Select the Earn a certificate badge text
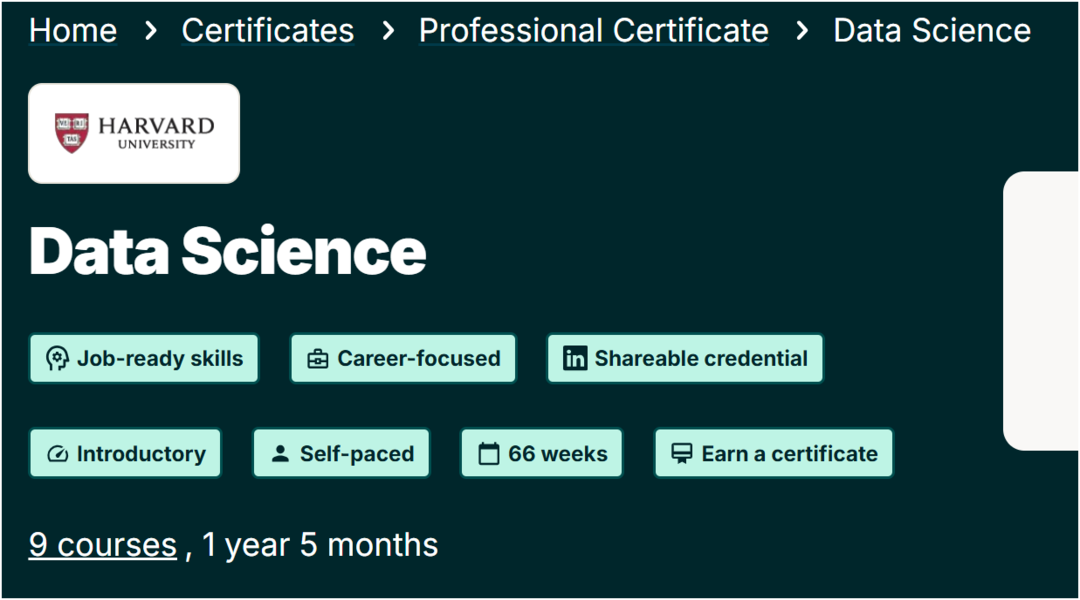Image resolution: width=1080 pixels, height=600 pixels. tap(789, 454)
